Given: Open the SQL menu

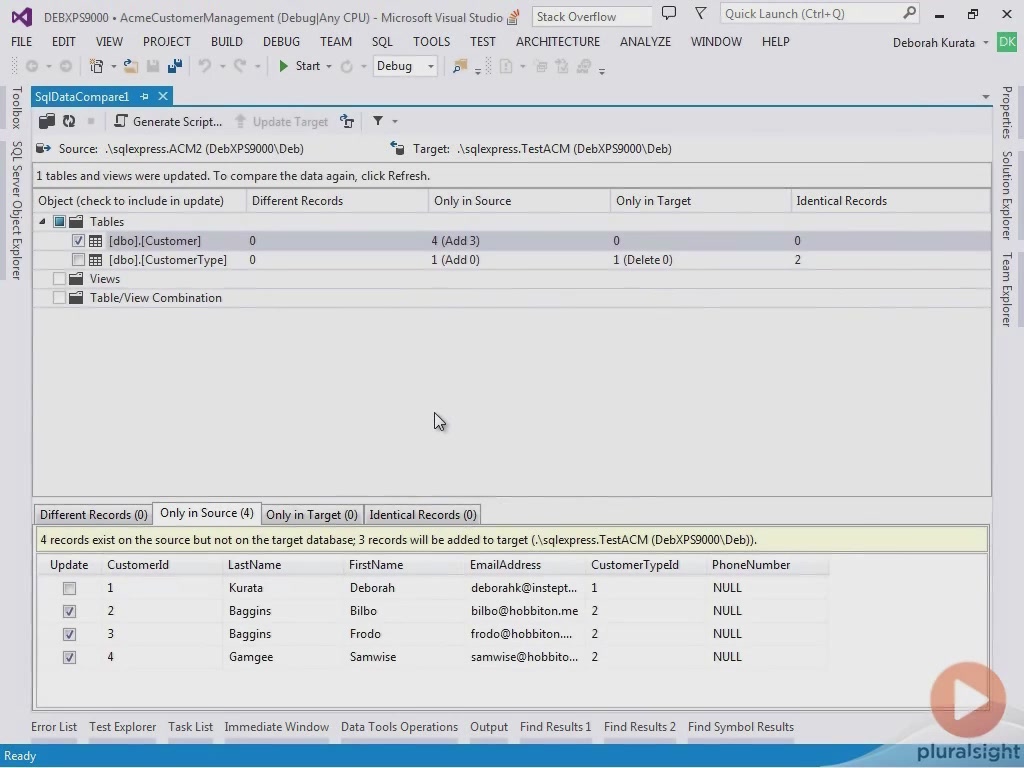Looking at the screenshot, I should [x=382, y=42].
